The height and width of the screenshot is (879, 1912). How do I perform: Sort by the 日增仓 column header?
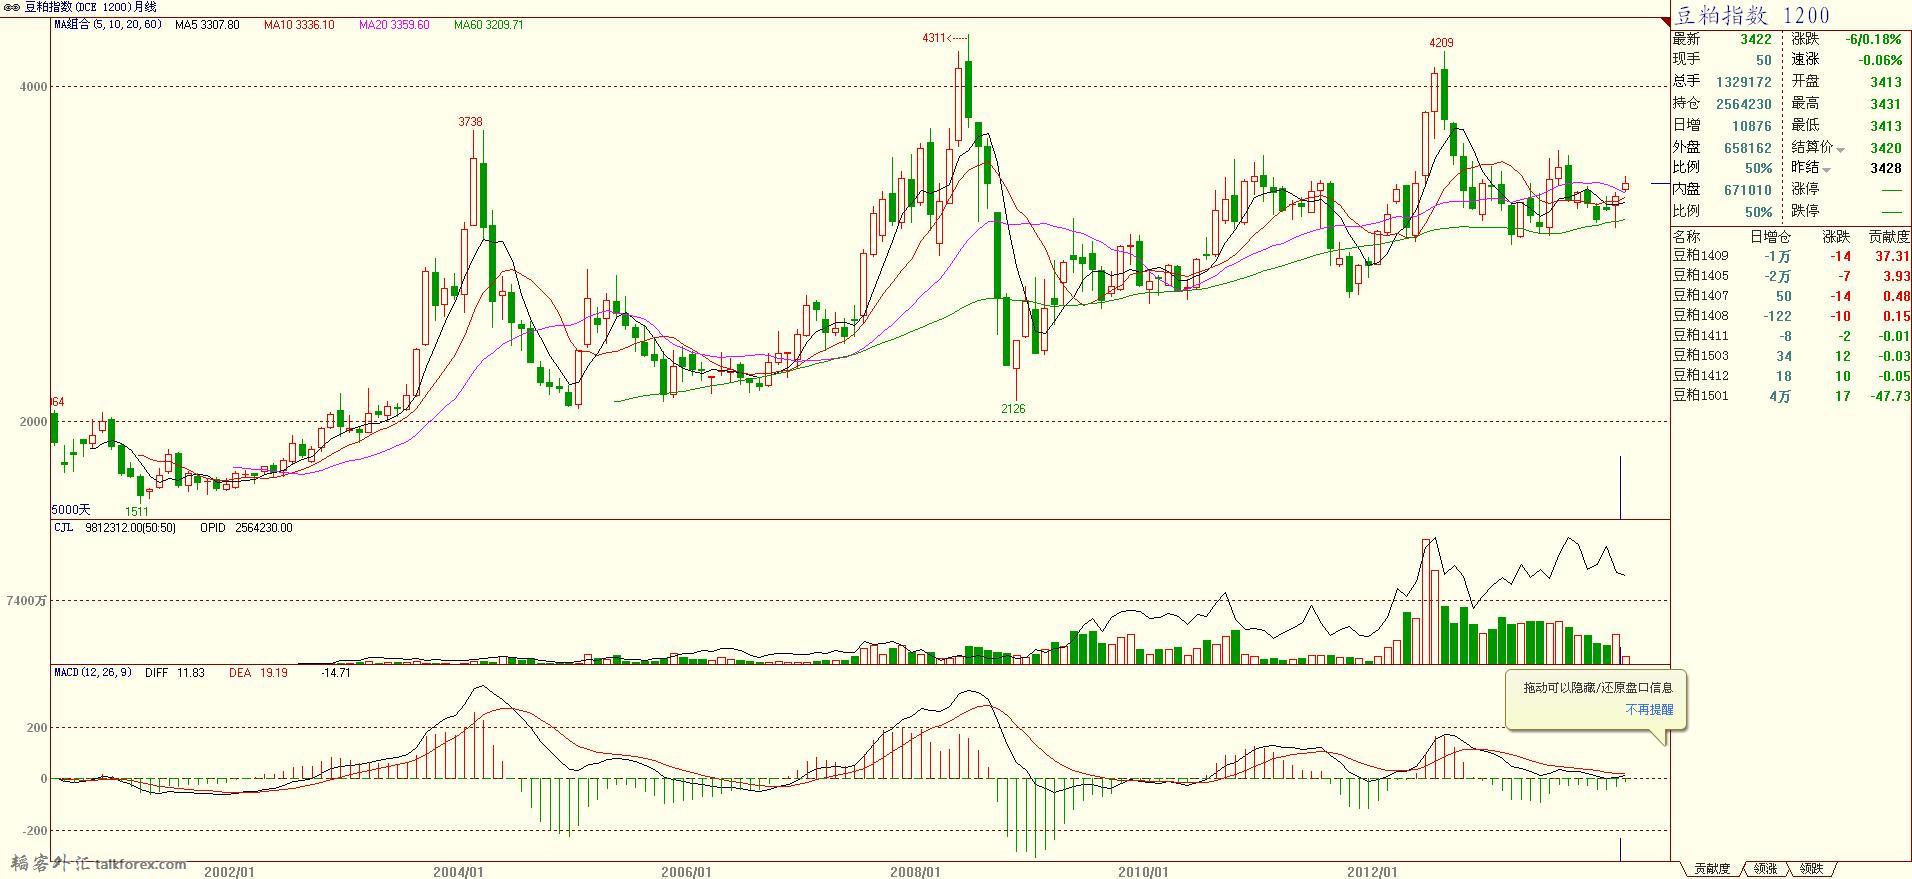(1770, 237)
